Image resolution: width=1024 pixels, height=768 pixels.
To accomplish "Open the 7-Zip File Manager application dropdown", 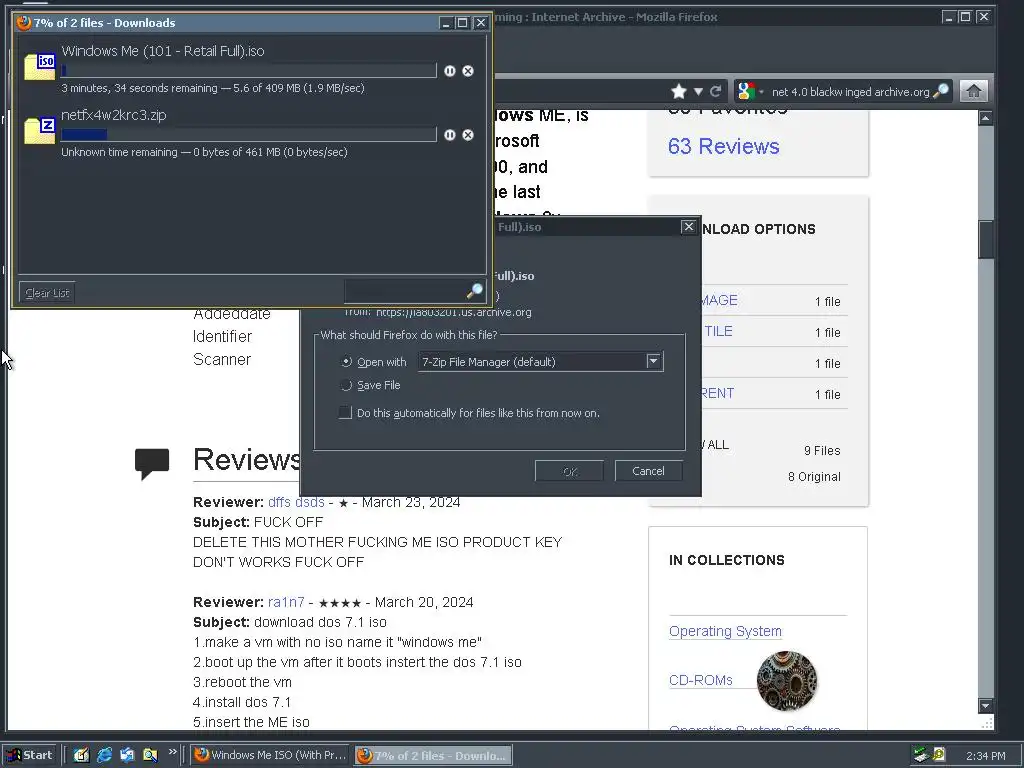I will click(x=653, y=361).
